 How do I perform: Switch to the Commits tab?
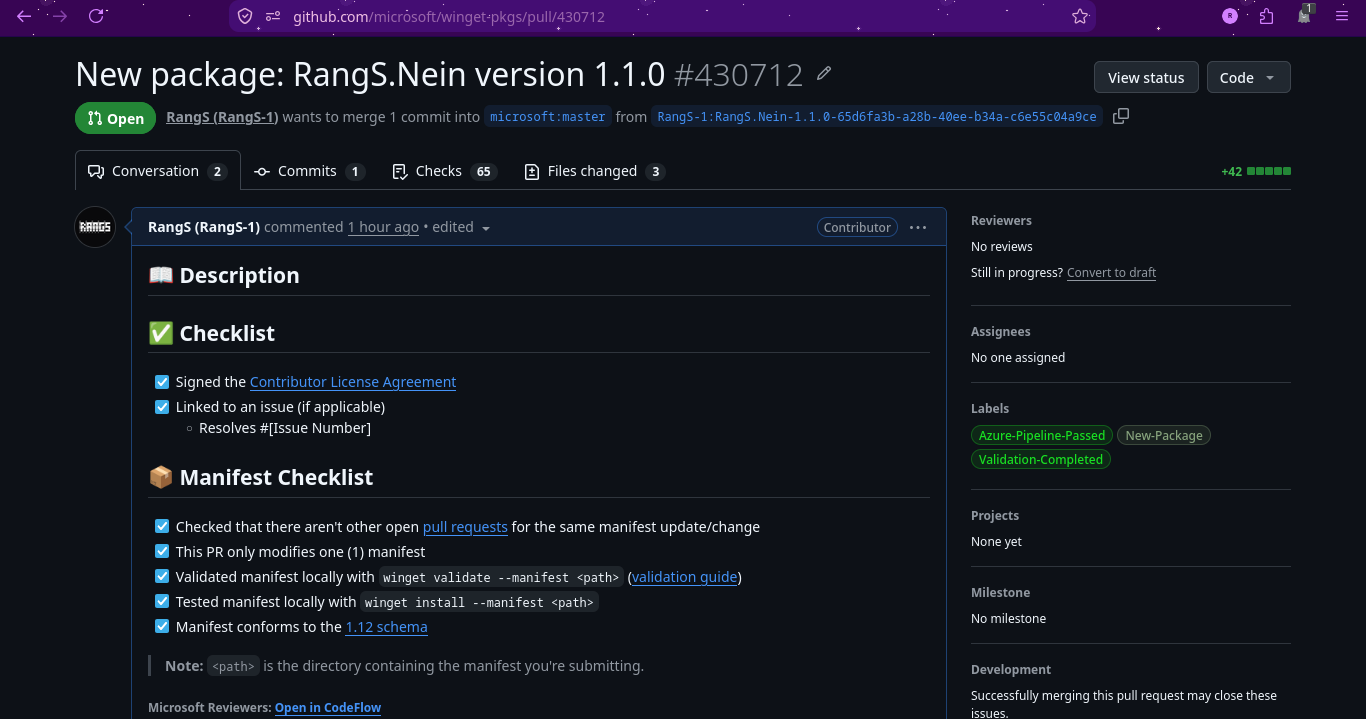[309, 171]
